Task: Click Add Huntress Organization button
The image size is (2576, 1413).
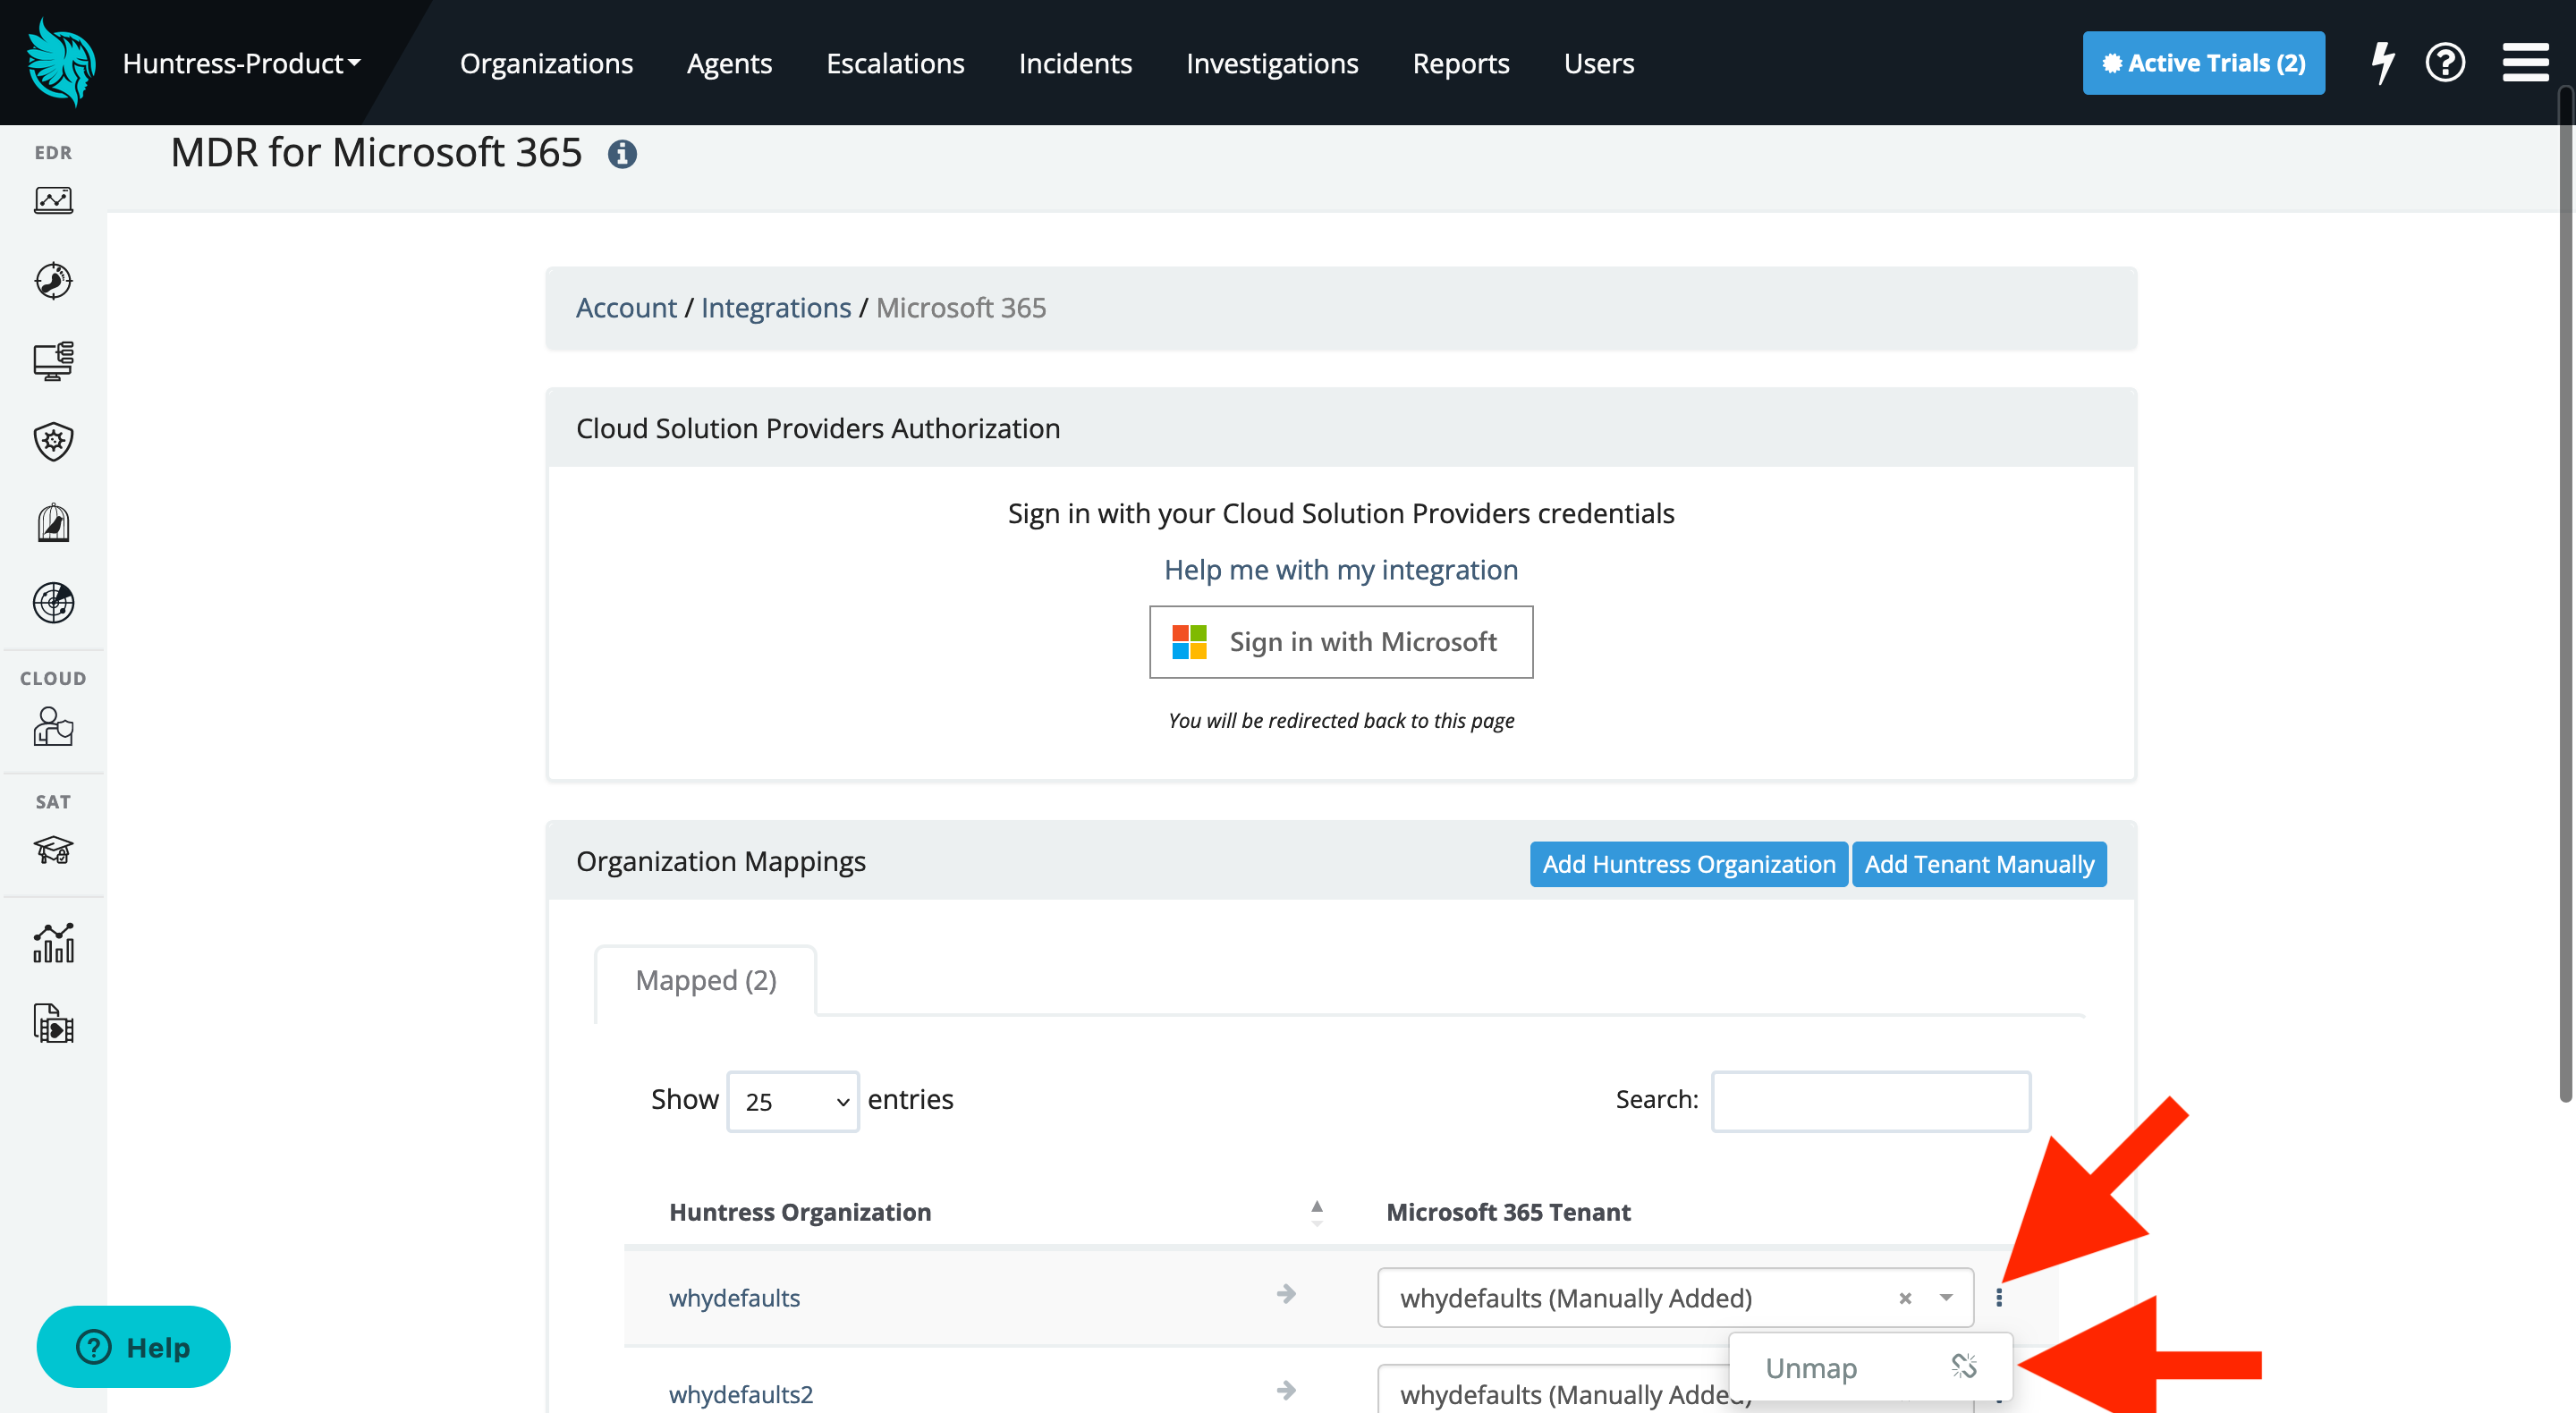Action: pos(1688,864)
